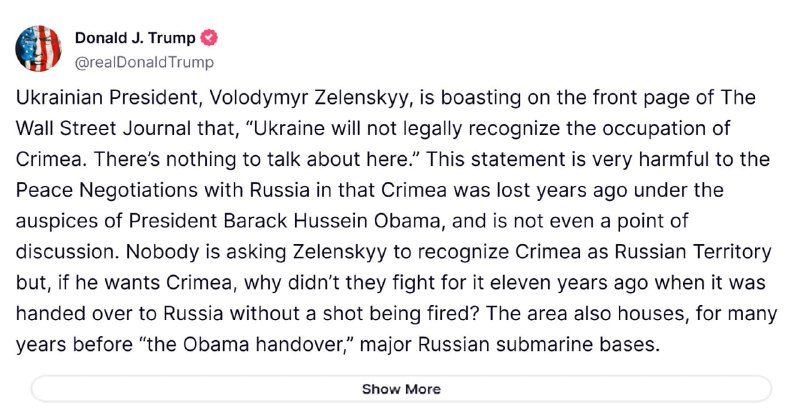Click the name "Volodymyr Zelenskyy" in first line
The width and height of the screenshot is (800, 419).
pyautogui.click(x=311, y=97)
